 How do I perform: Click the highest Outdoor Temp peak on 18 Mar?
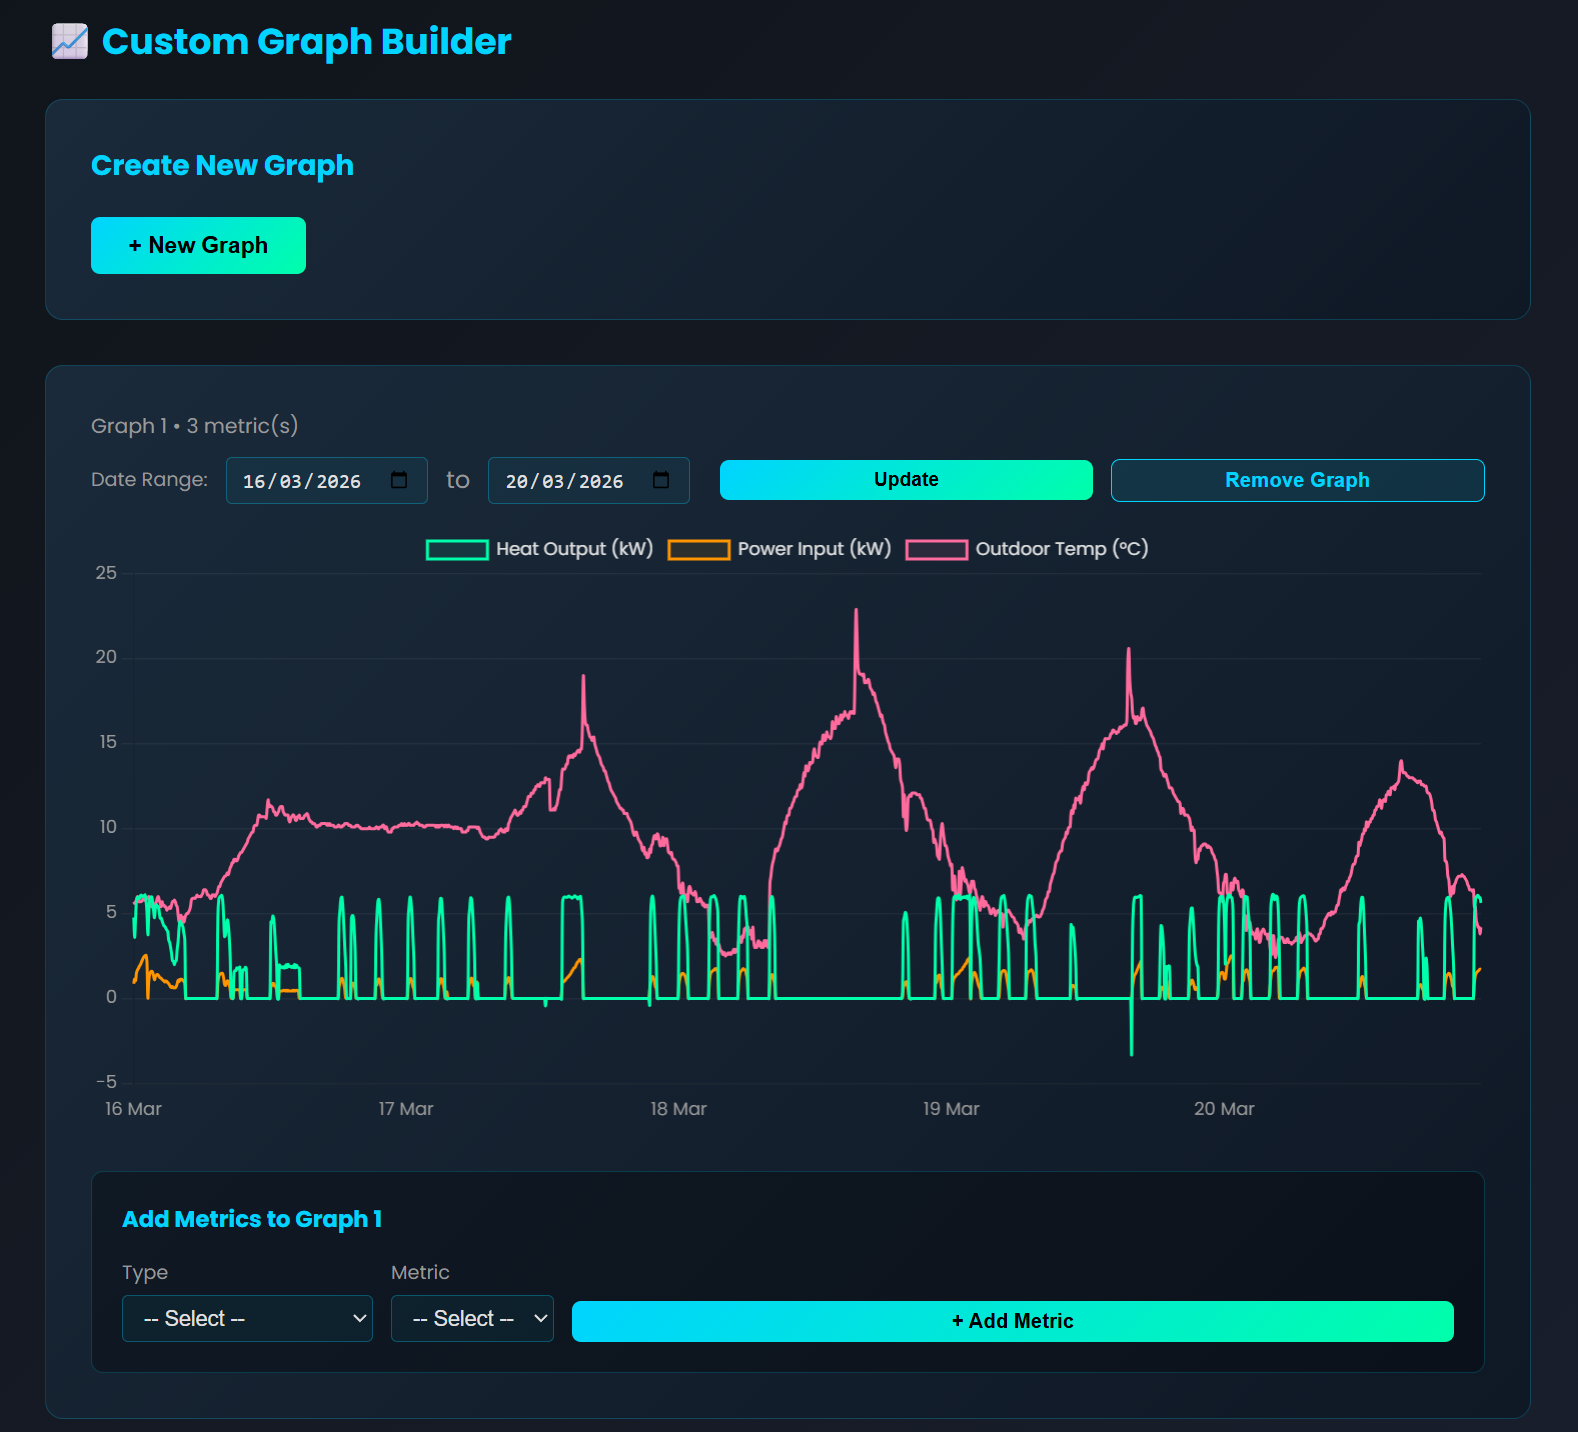856,611
